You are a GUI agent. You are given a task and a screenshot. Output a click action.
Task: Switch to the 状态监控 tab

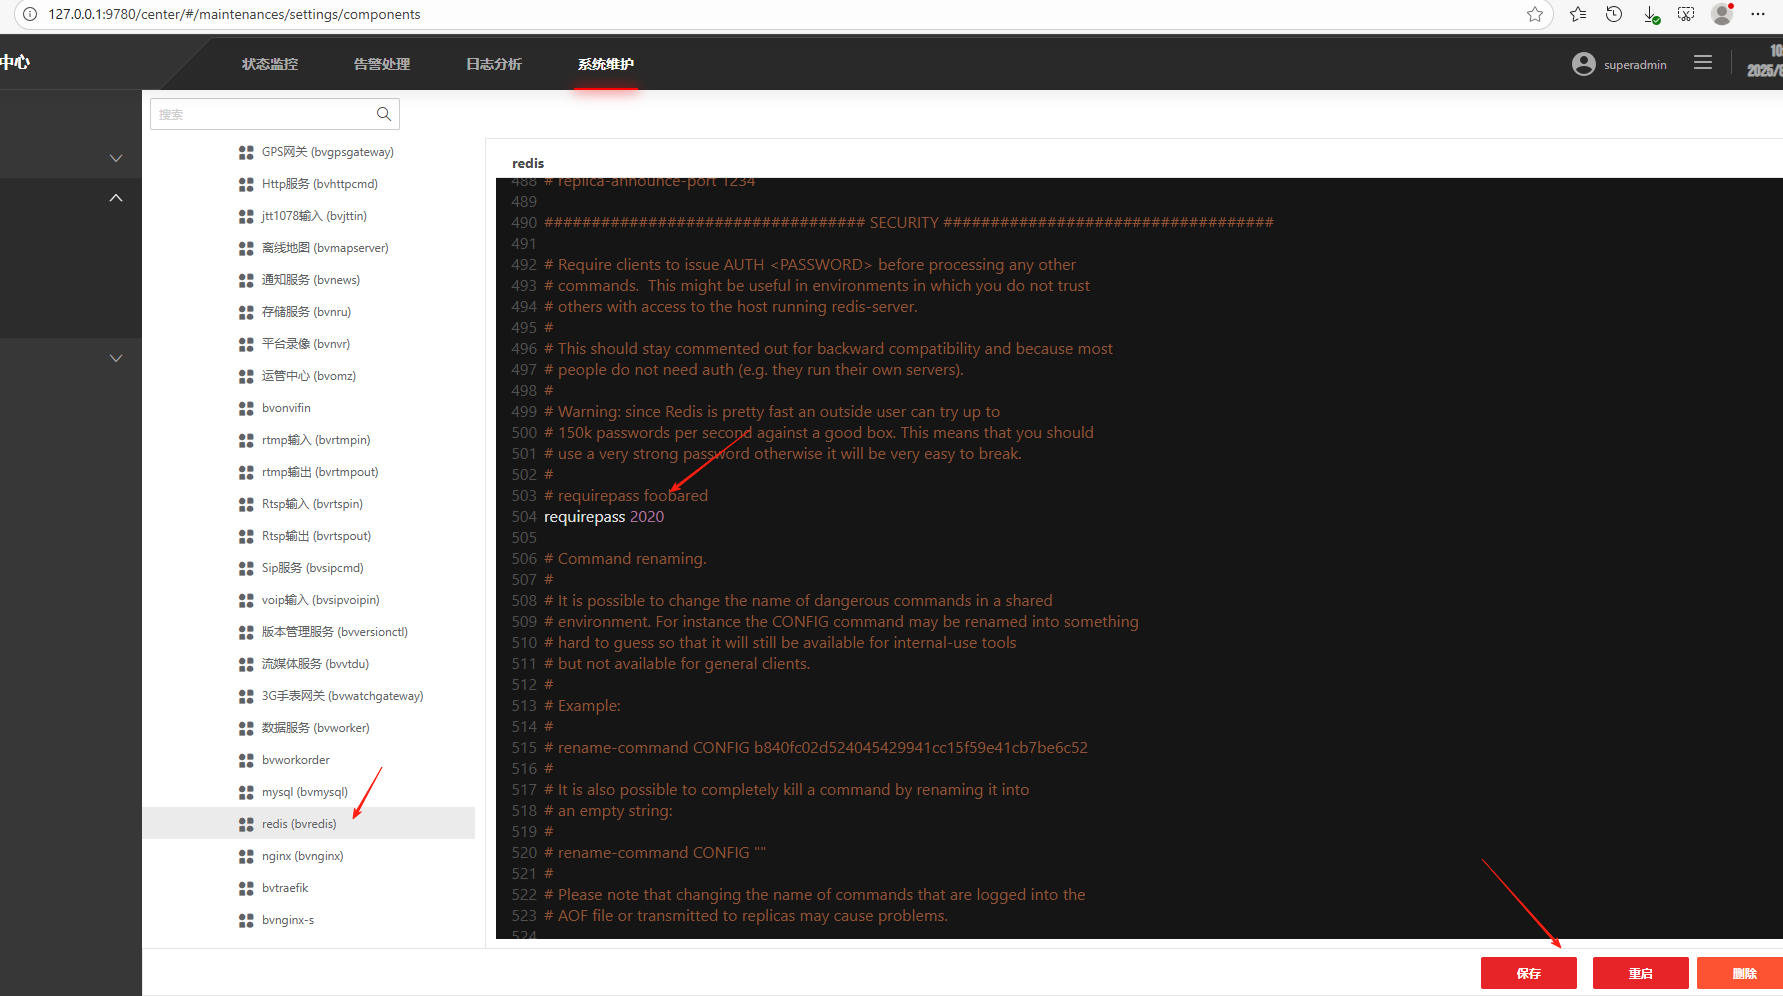point(270,64)
